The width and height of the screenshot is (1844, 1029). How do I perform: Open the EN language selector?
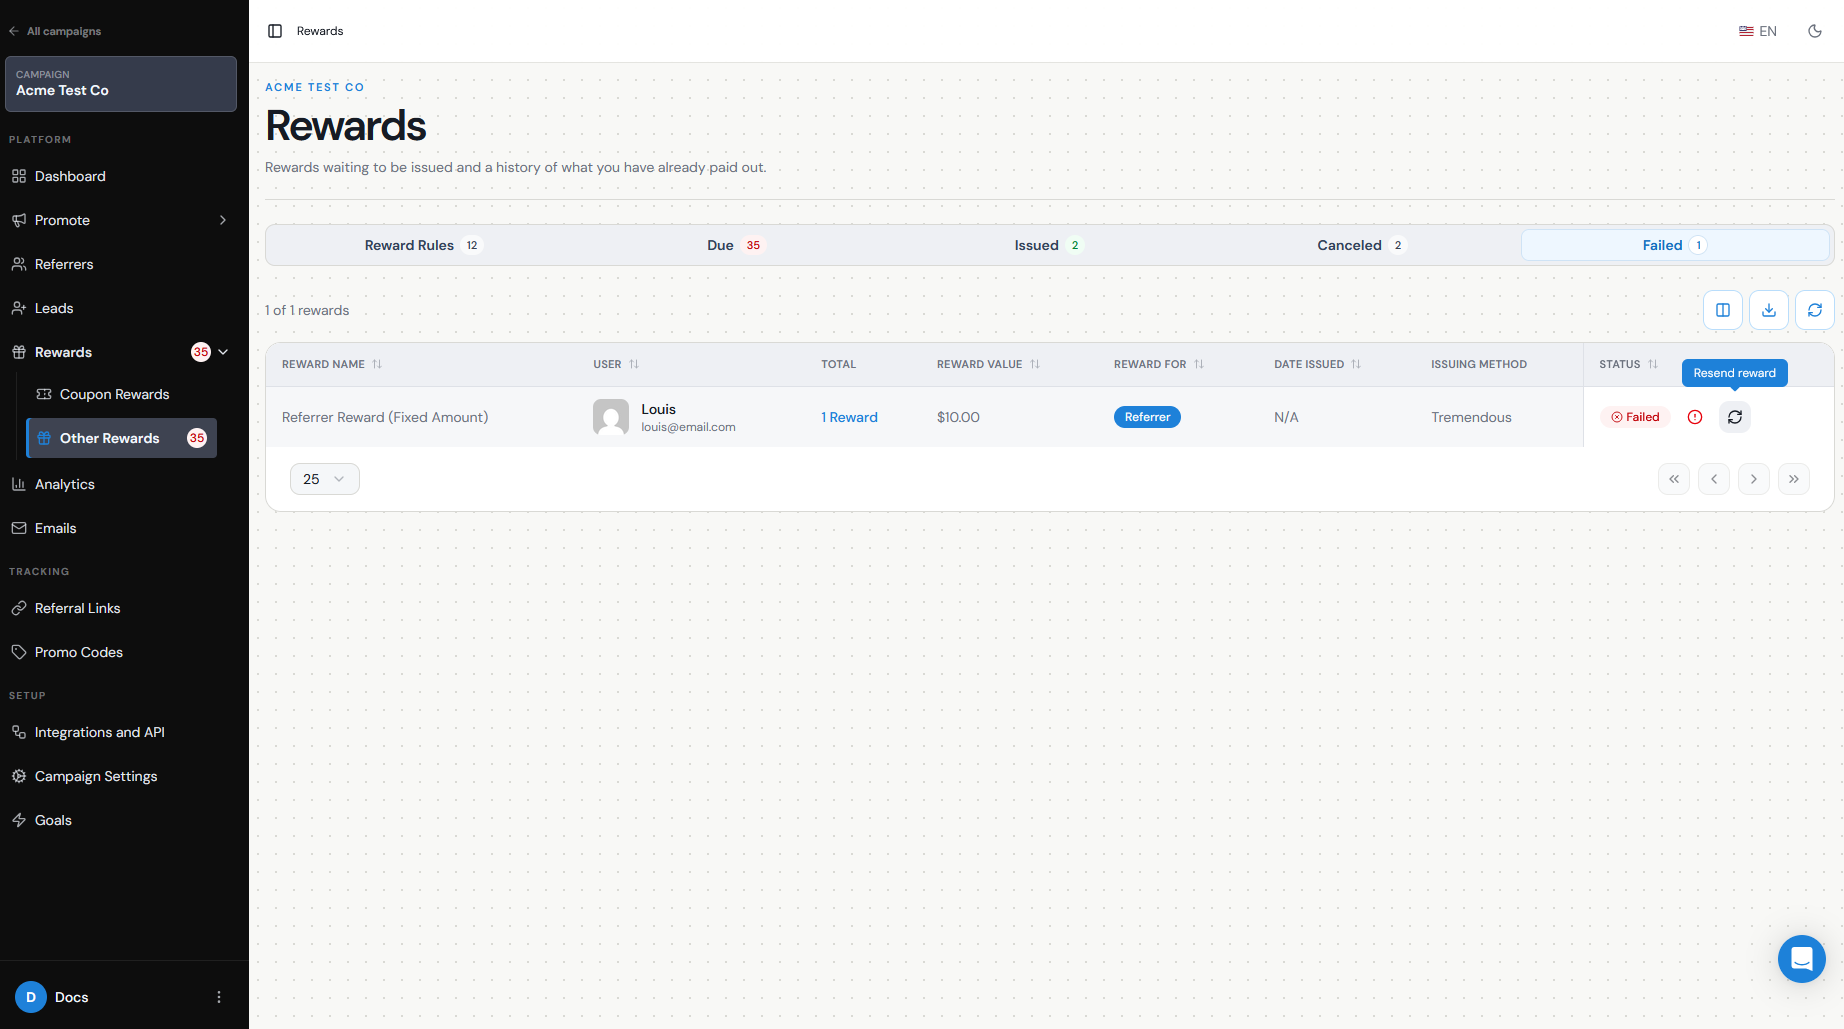(1758, 31)
